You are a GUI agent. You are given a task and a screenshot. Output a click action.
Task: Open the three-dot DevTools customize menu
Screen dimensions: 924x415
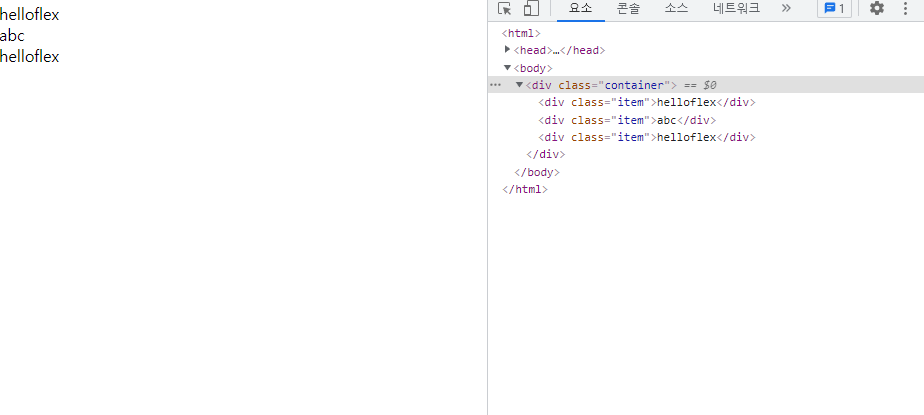tap(905, 9)
